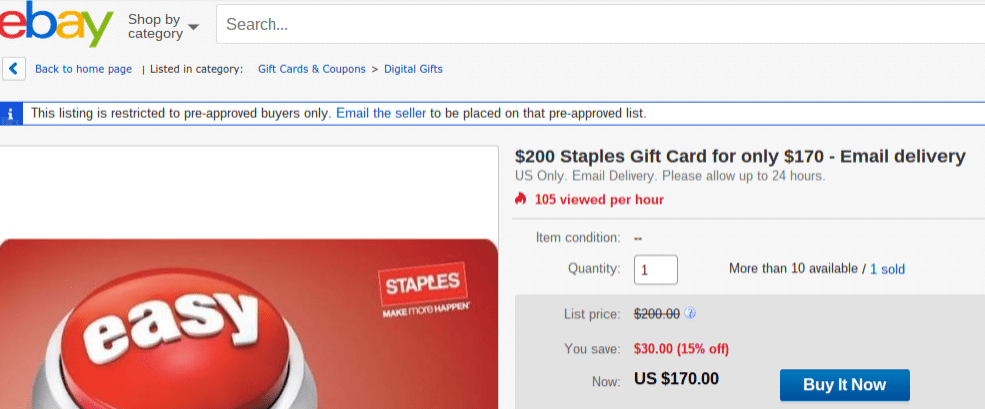The image size is (985, 409).
Task: Click the $200 Staples Gift Card title
Action: pos(740,156)
